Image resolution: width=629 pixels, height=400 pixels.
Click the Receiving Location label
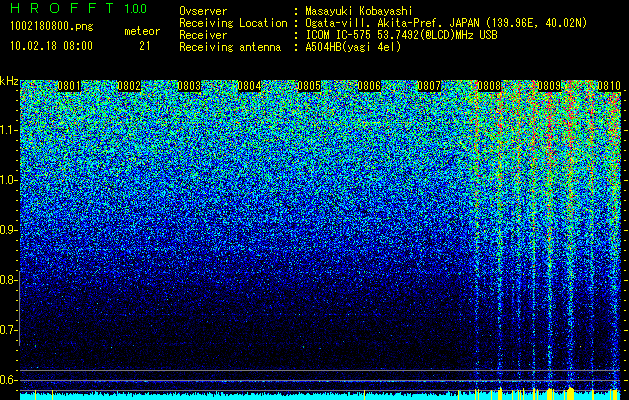(x=233, y=23)
